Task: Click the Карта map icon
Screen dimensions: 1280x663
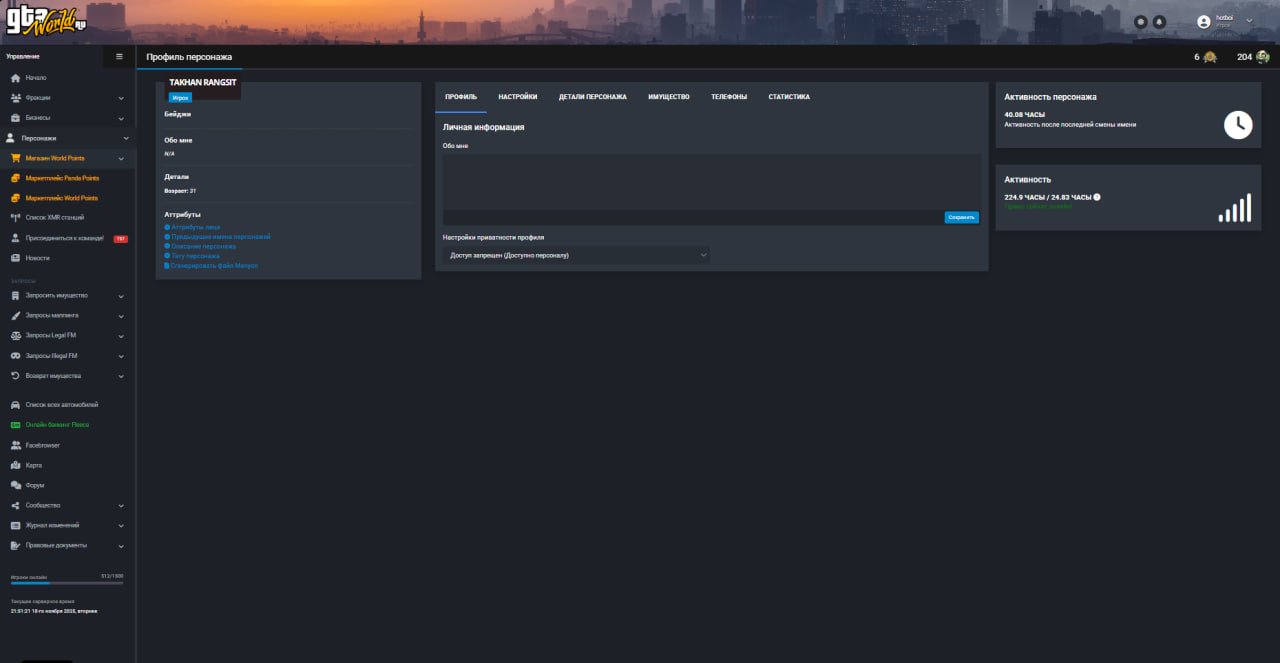Action: tap(15, 466)
